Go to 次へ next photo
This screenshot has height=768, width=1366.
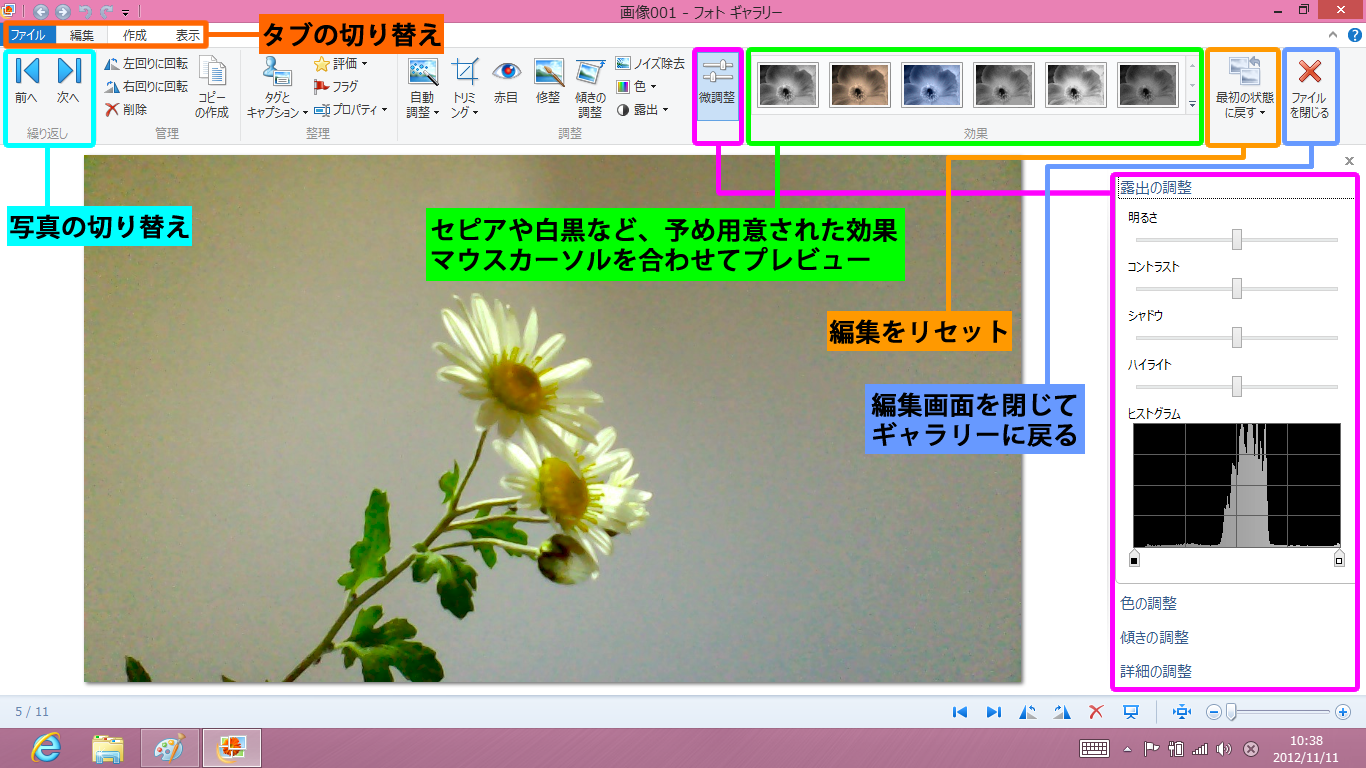[68, 80]
